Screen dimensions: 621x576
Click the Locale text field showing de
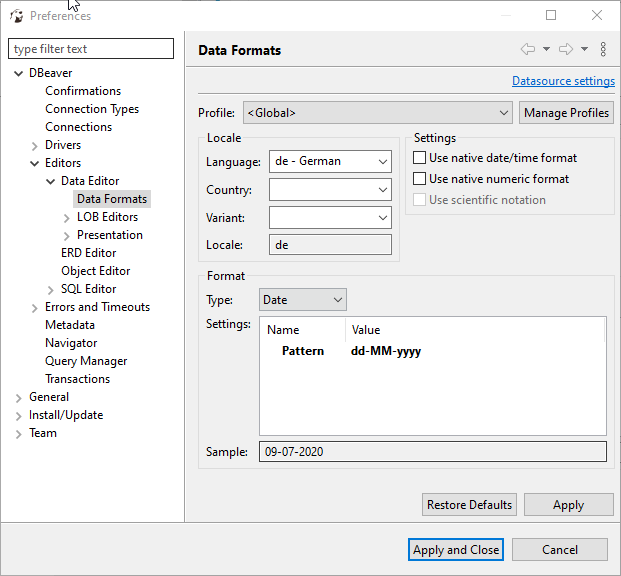330,245
